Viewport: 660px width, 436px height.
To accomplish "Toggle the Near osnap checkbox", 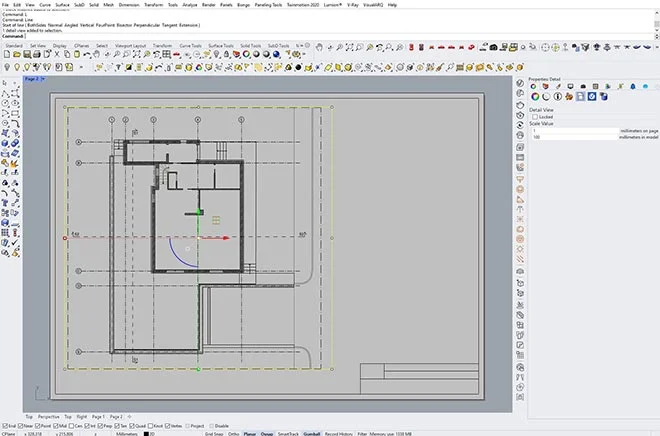I will pyautogui.click(x=20, y=426).
